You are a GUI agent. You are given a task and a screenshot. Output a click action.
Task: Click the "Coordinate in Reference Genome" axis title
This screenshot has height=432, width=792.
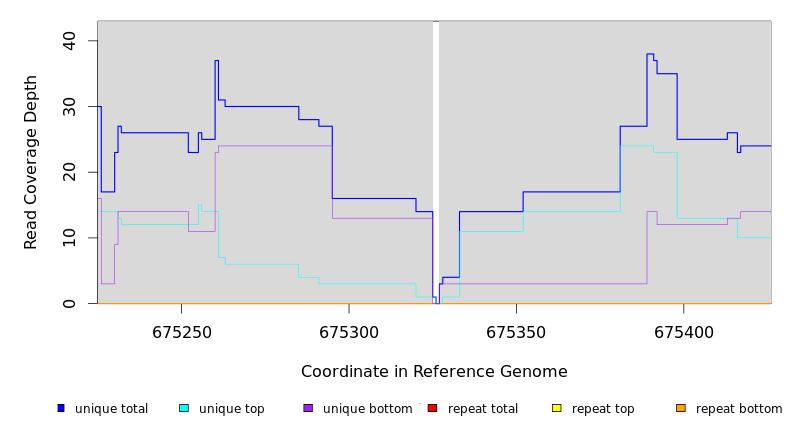tap(434, 372)
